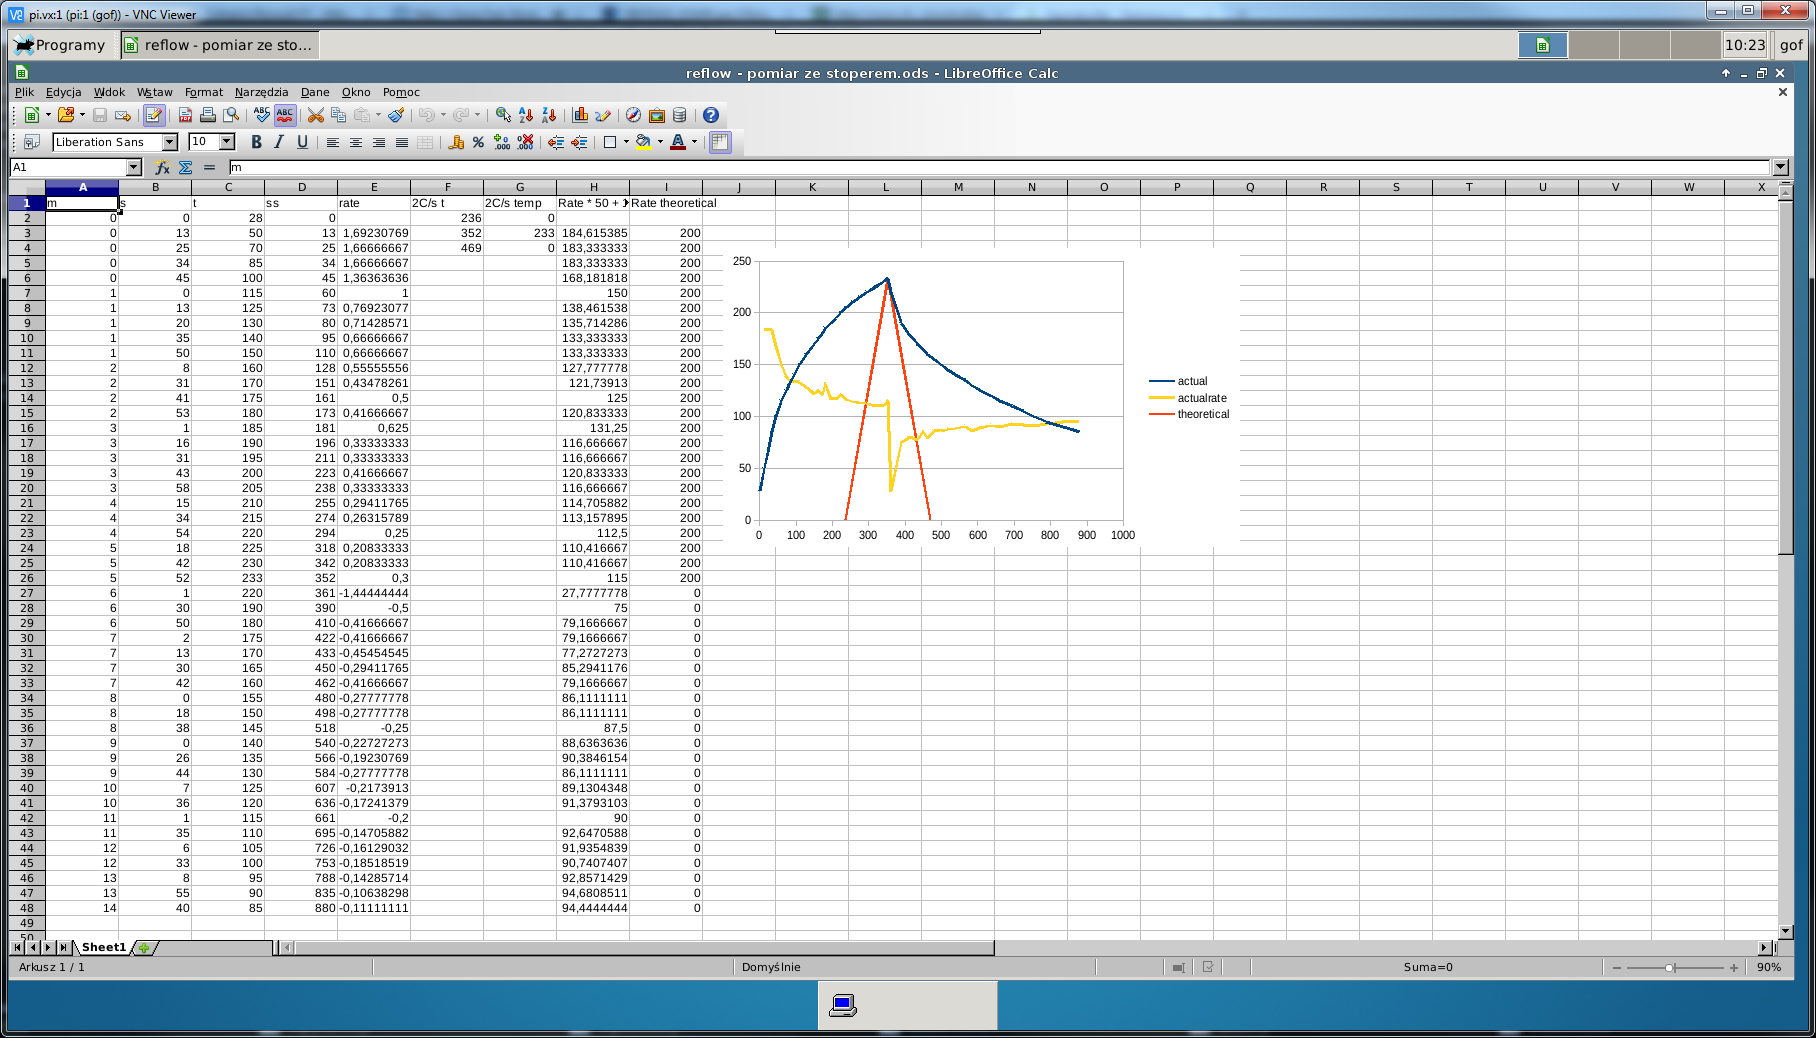Export directly as PDF
This screenshot has height=1038, width=1816.
(185, 115)
